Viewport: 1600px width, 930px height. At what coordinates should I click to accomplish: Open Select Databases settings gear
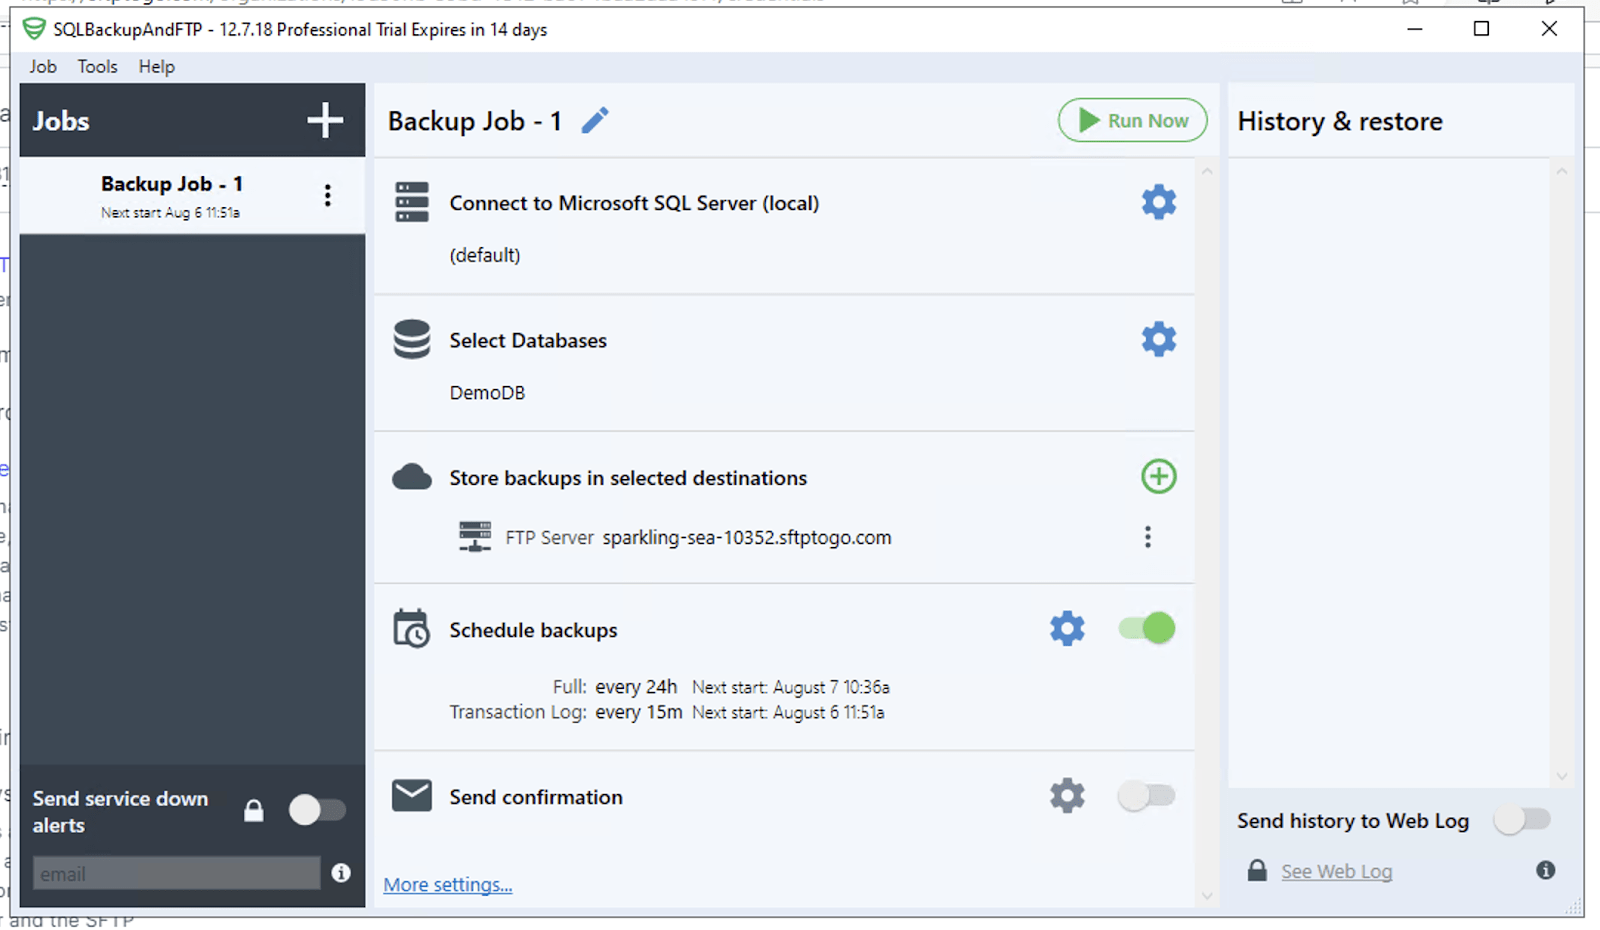pos(1157,339)
